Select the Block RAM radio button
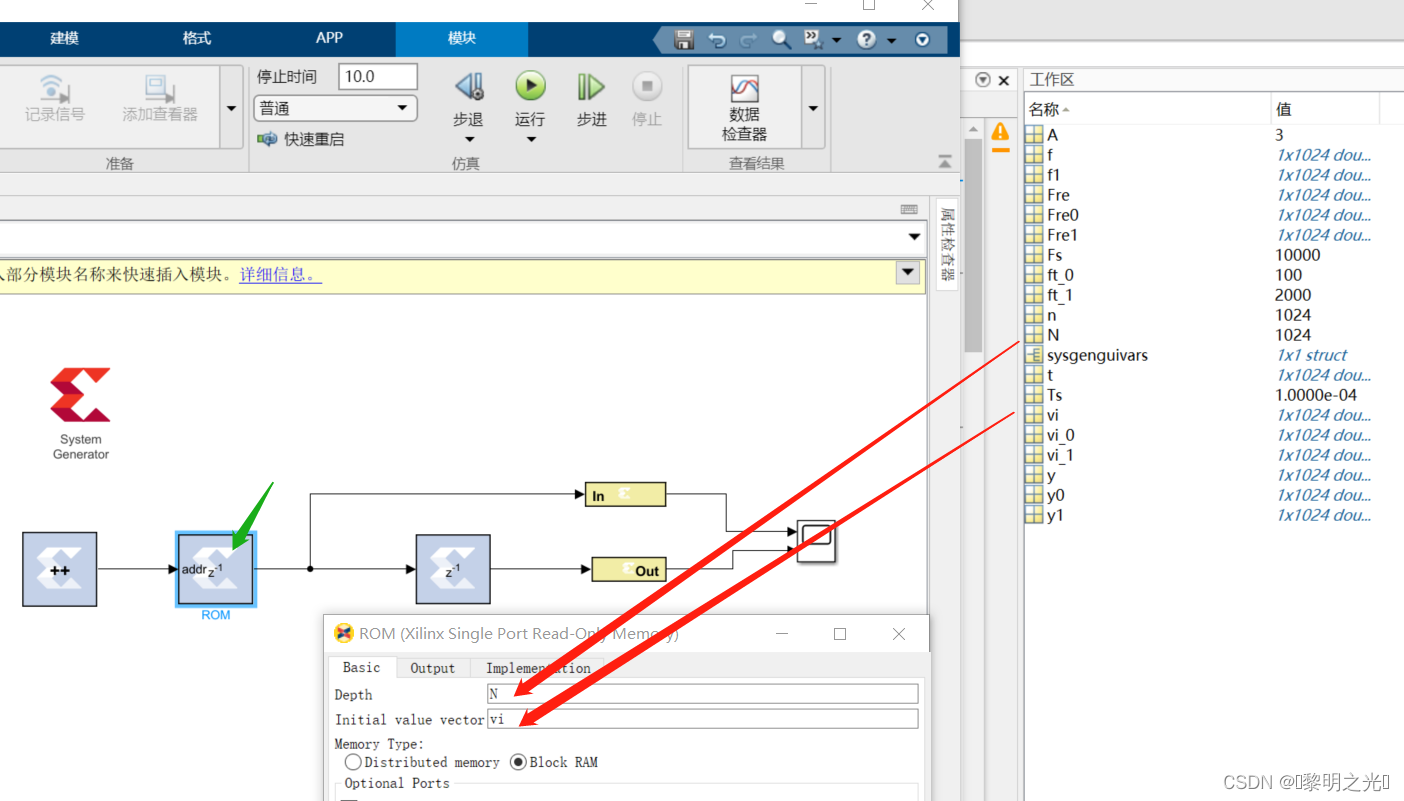Viewport: 1404px width, 801px height. (518, 762)
